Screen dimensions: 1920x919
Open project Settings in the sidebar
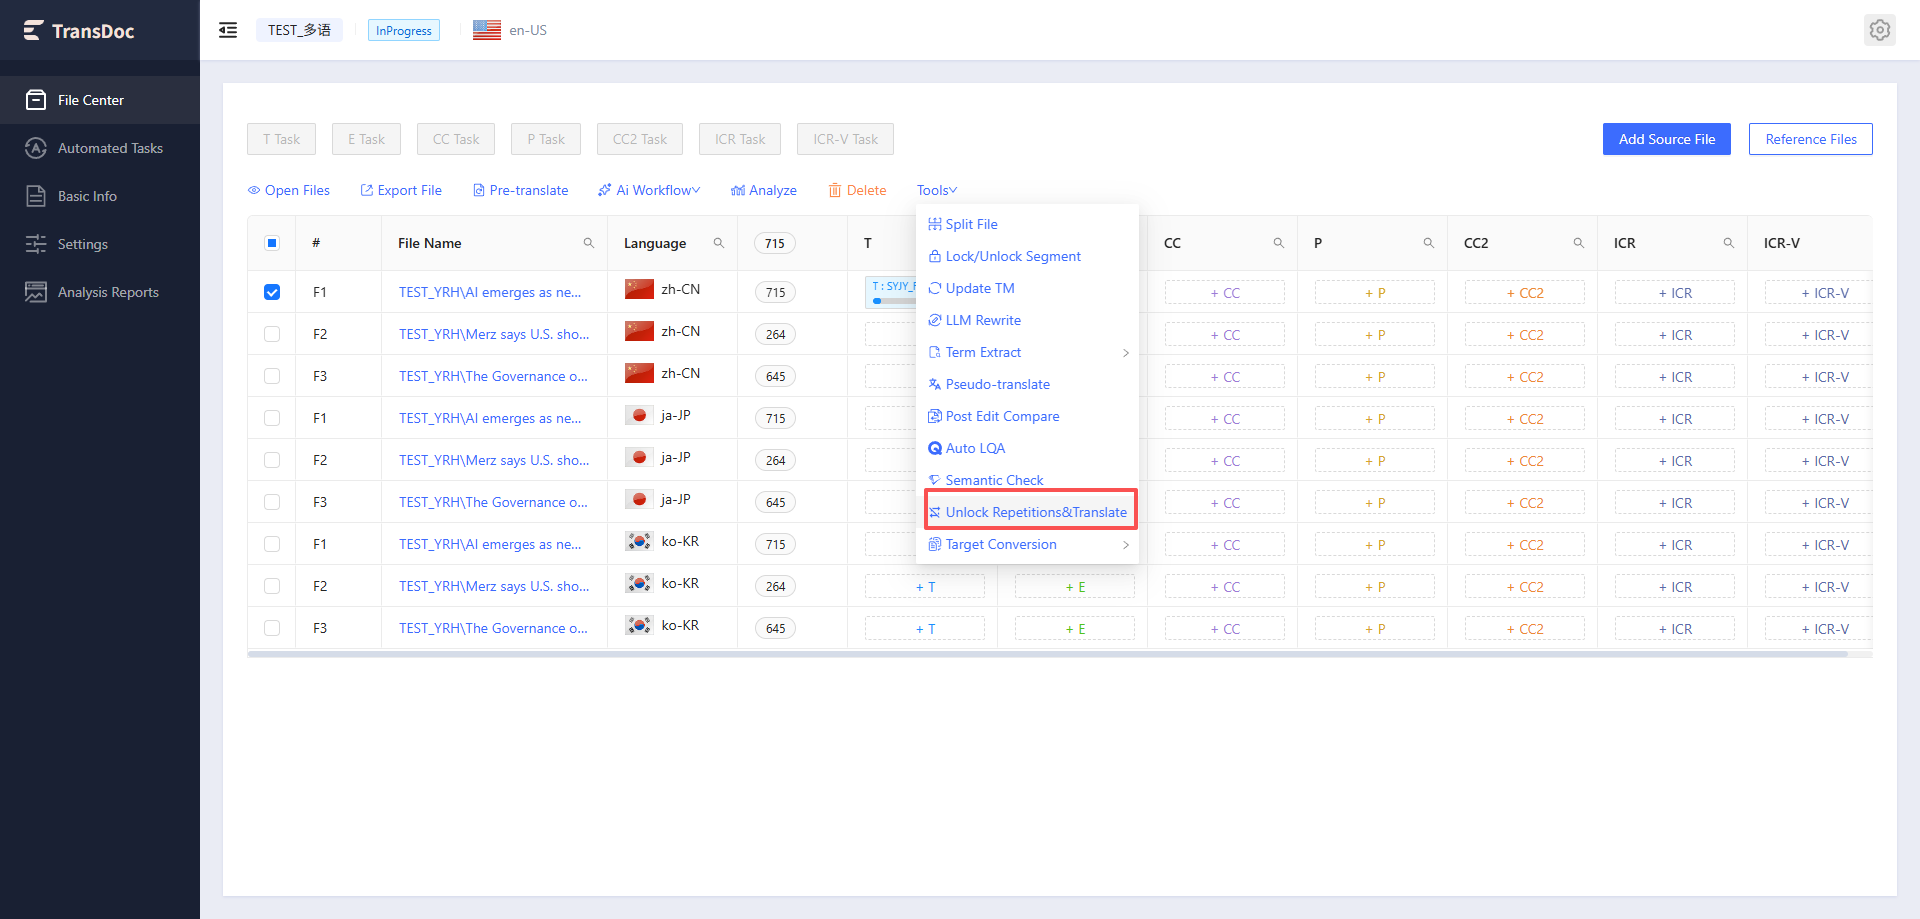tap(100, 244)
